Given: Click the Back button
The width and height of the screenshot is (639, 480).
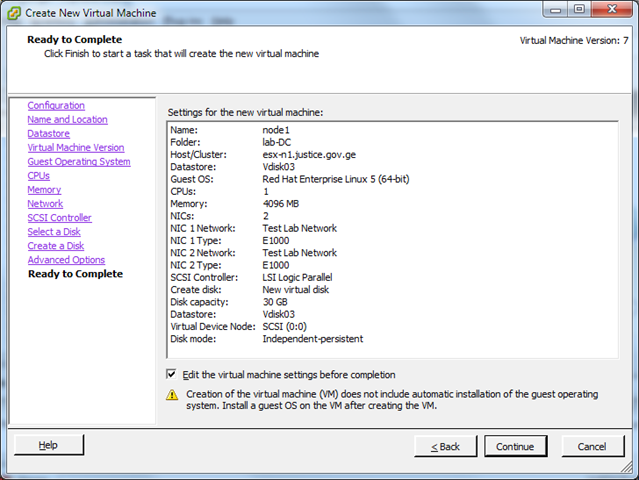Looking at the screenshot, I should [445, 446].
